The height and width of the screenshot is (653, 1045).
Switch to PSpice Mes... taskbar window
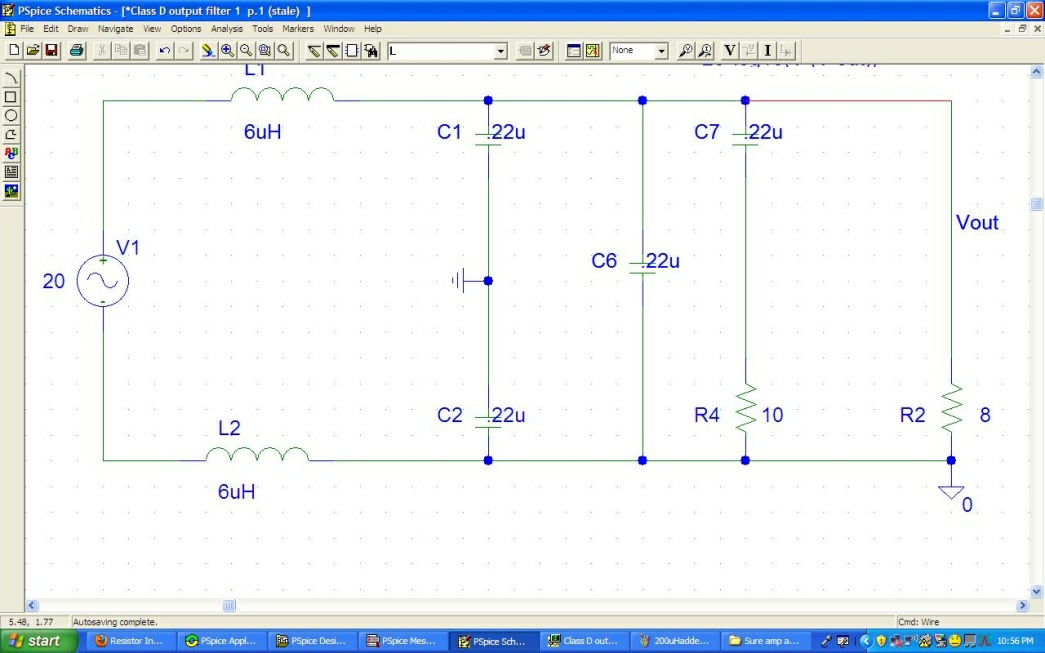coord(403,641)
